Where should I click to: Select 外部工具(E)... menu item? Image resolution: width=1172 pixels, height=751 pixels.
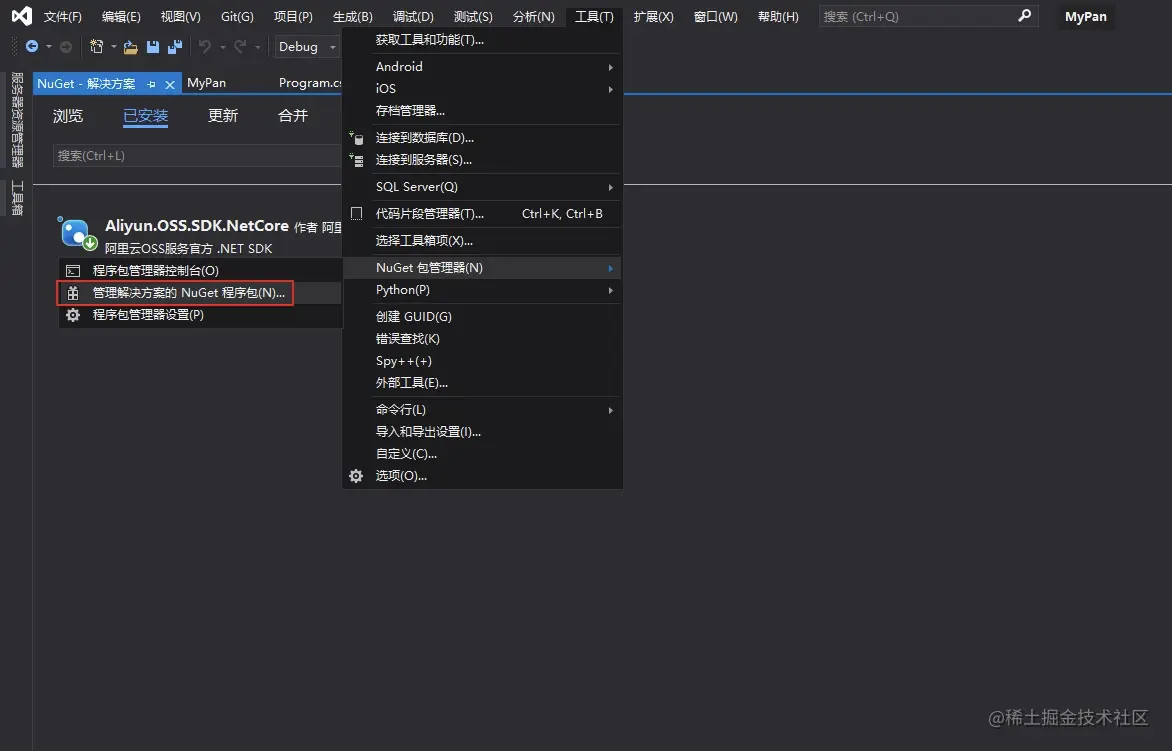pyautogui.click(x=482, y=383)
